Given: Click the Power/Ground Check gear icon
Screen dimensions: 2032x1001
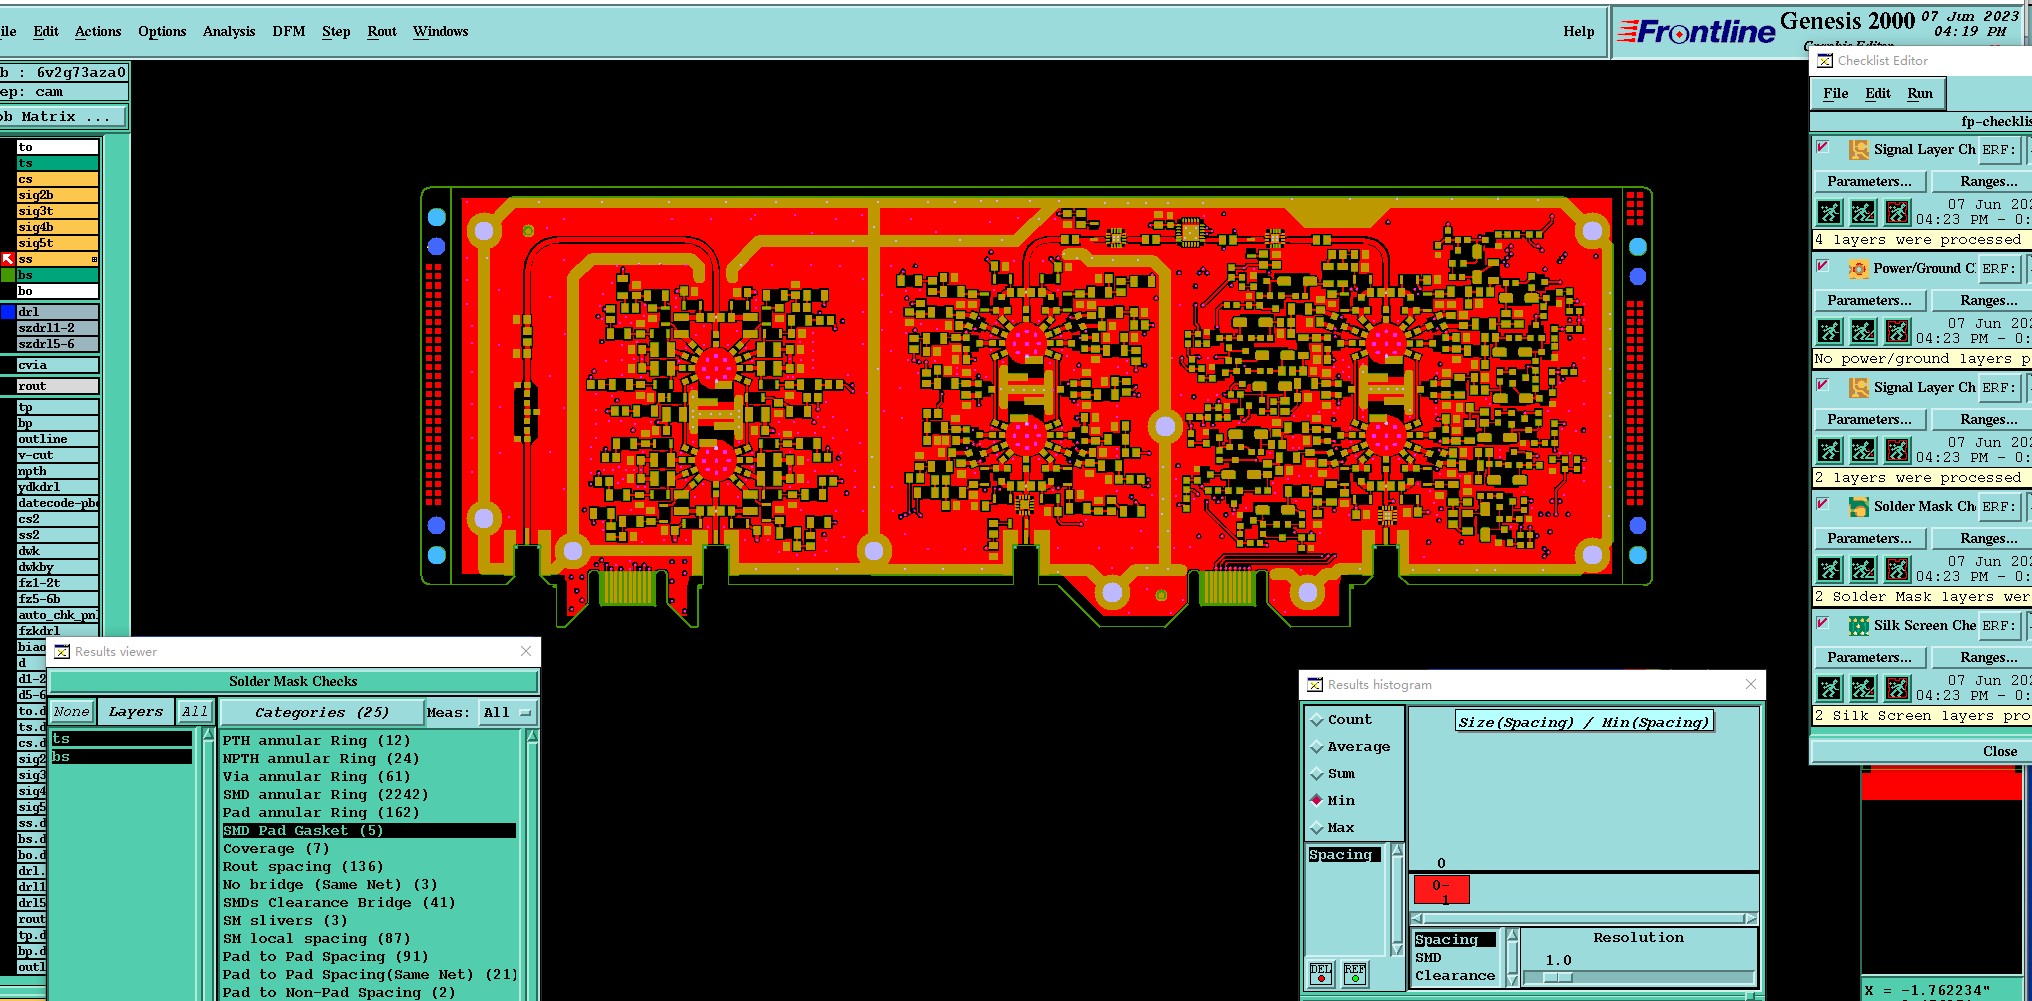Looking at the screenshot, I should pyautogui.click(x=1858, y=269).
